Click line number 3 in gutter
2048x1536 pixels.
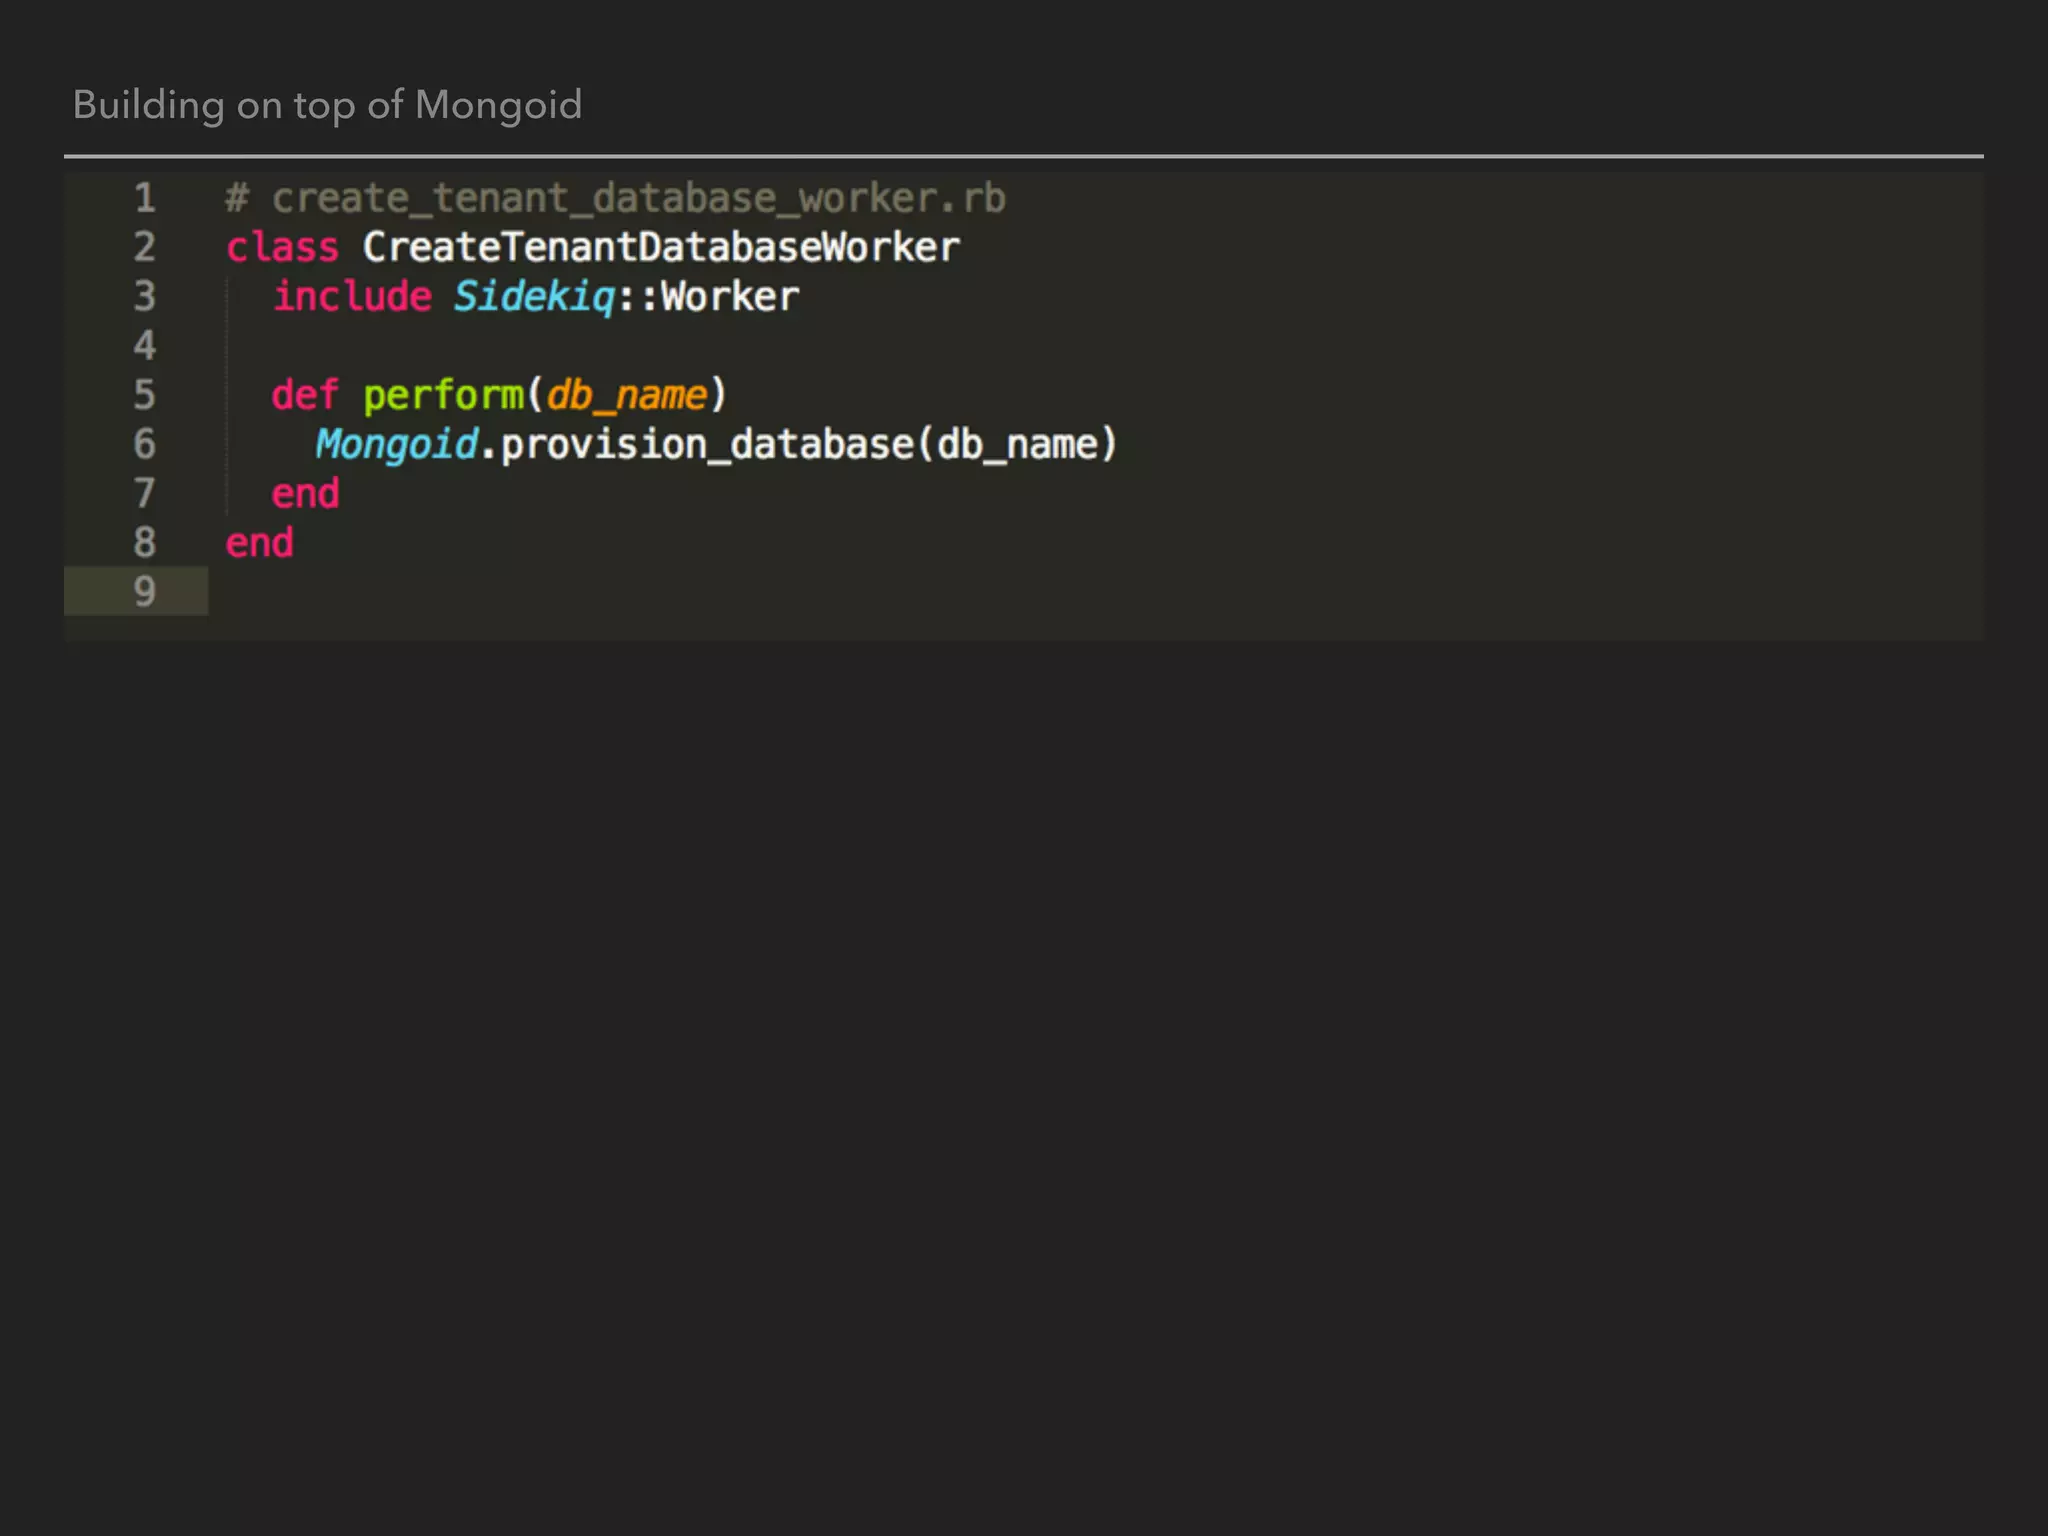point(145,296)
